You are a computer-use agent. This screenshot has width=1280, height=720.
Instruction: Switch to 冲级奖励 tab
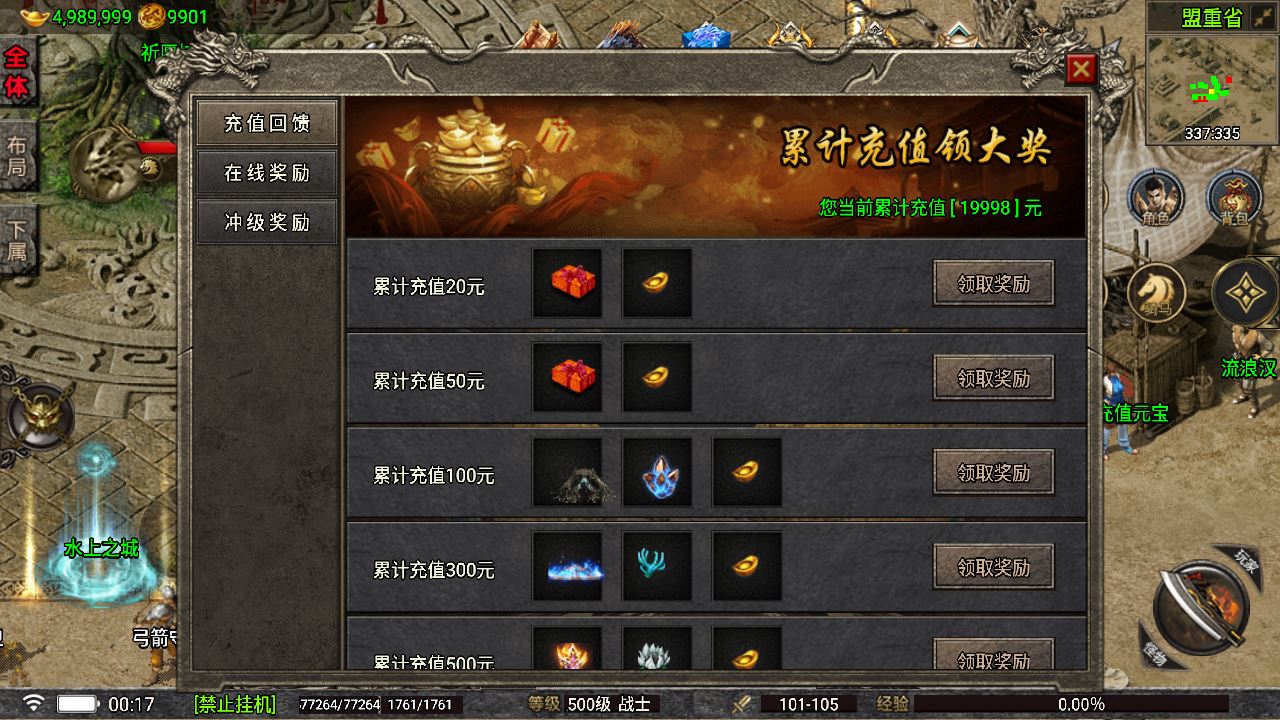(x=267, y=222)
